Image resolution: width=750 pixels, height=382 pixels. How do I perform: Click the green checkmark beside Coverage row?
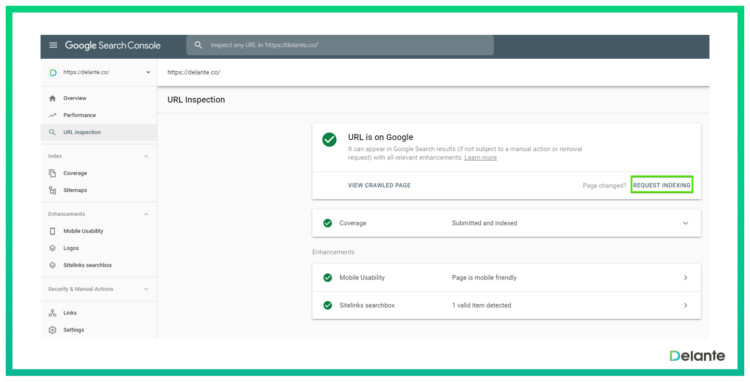point(328,223)
